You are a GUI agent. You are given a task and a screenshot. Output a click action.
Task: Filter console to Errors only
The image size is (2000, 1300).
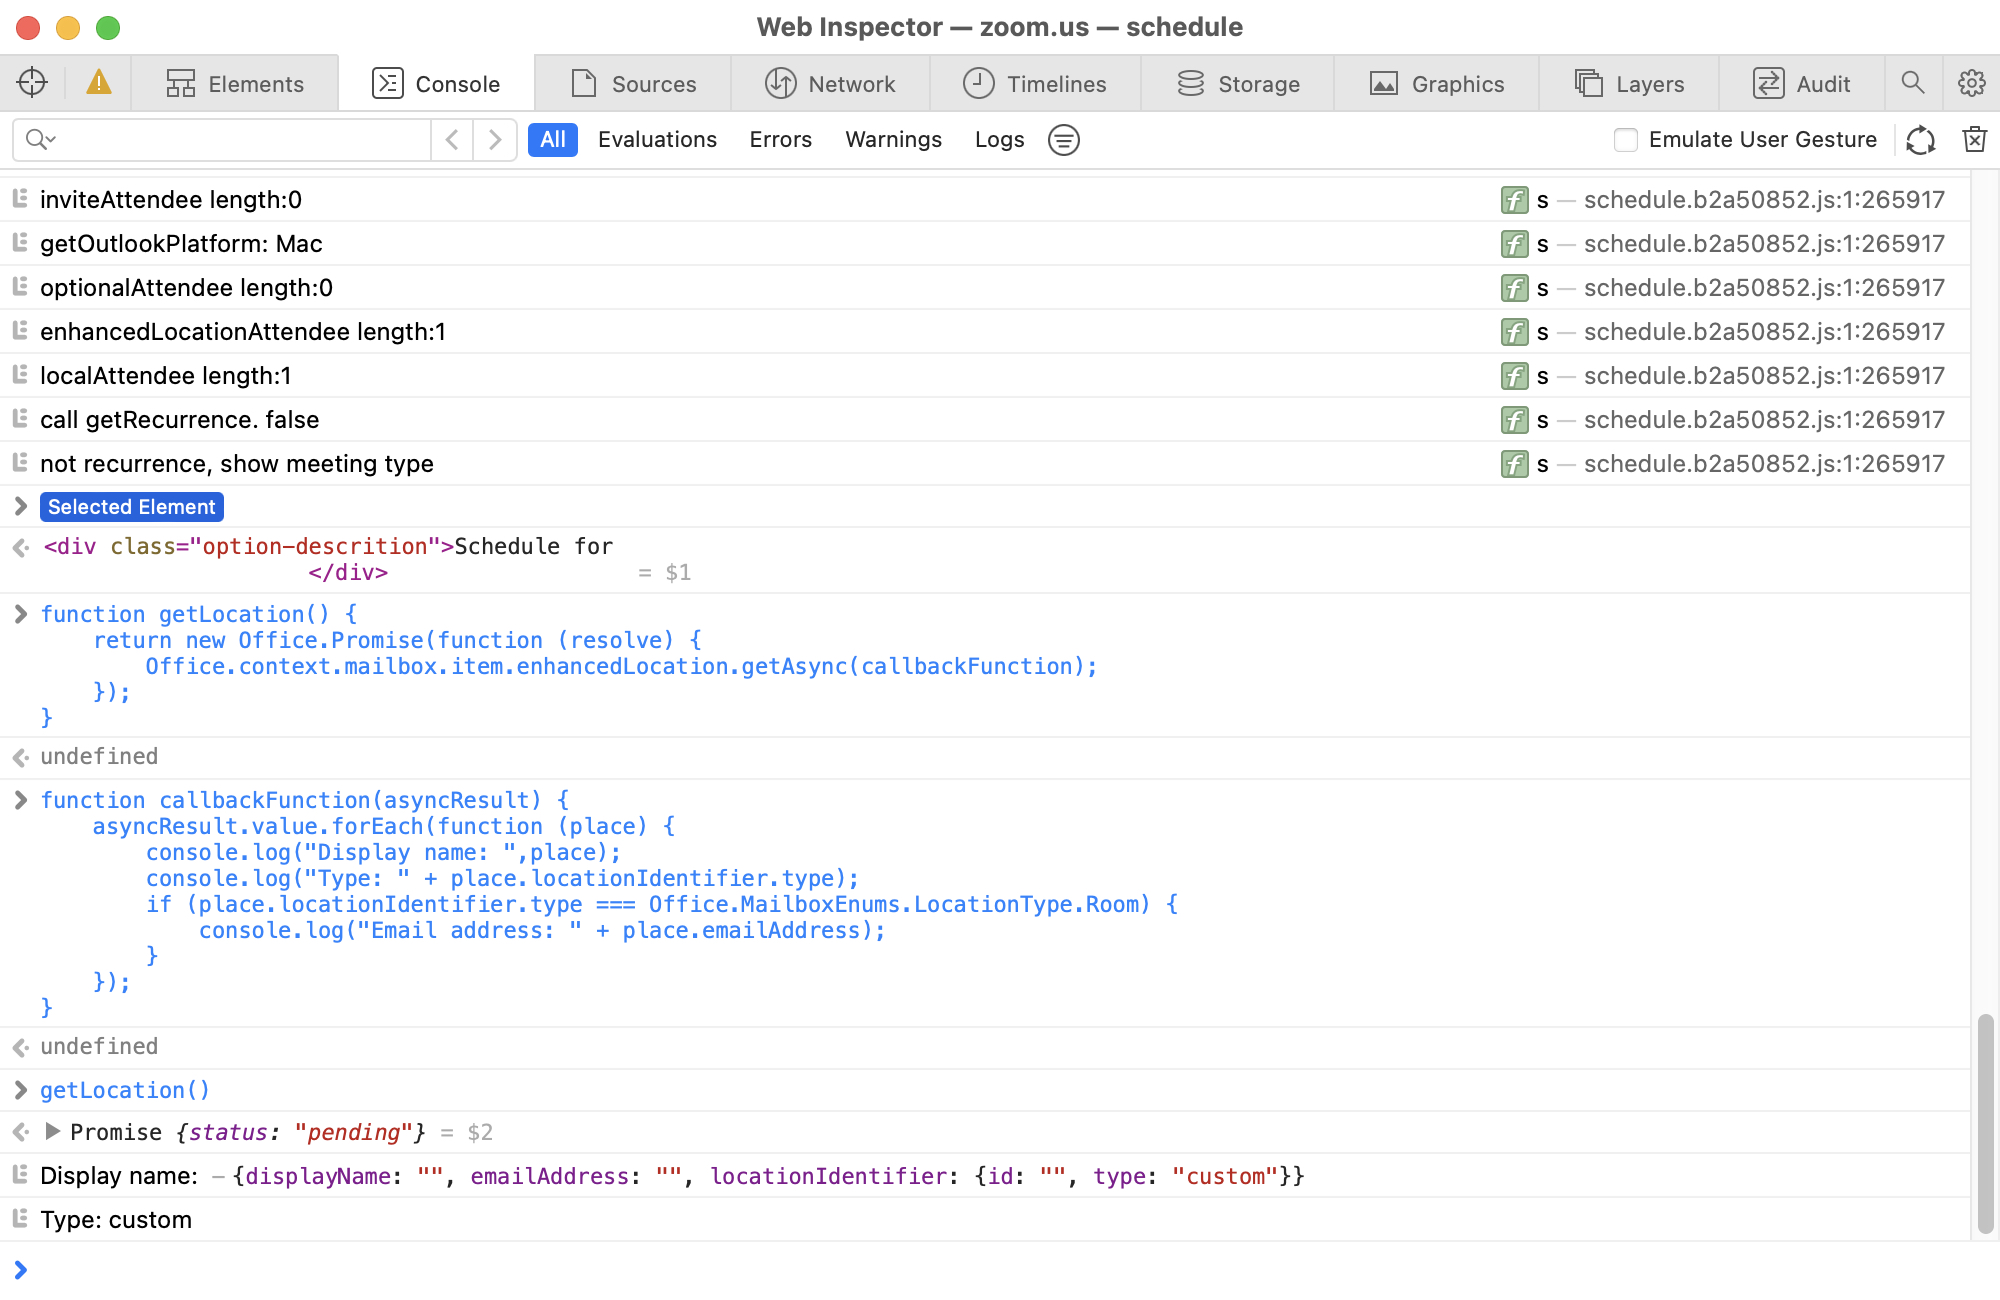(x=780, y=140)
